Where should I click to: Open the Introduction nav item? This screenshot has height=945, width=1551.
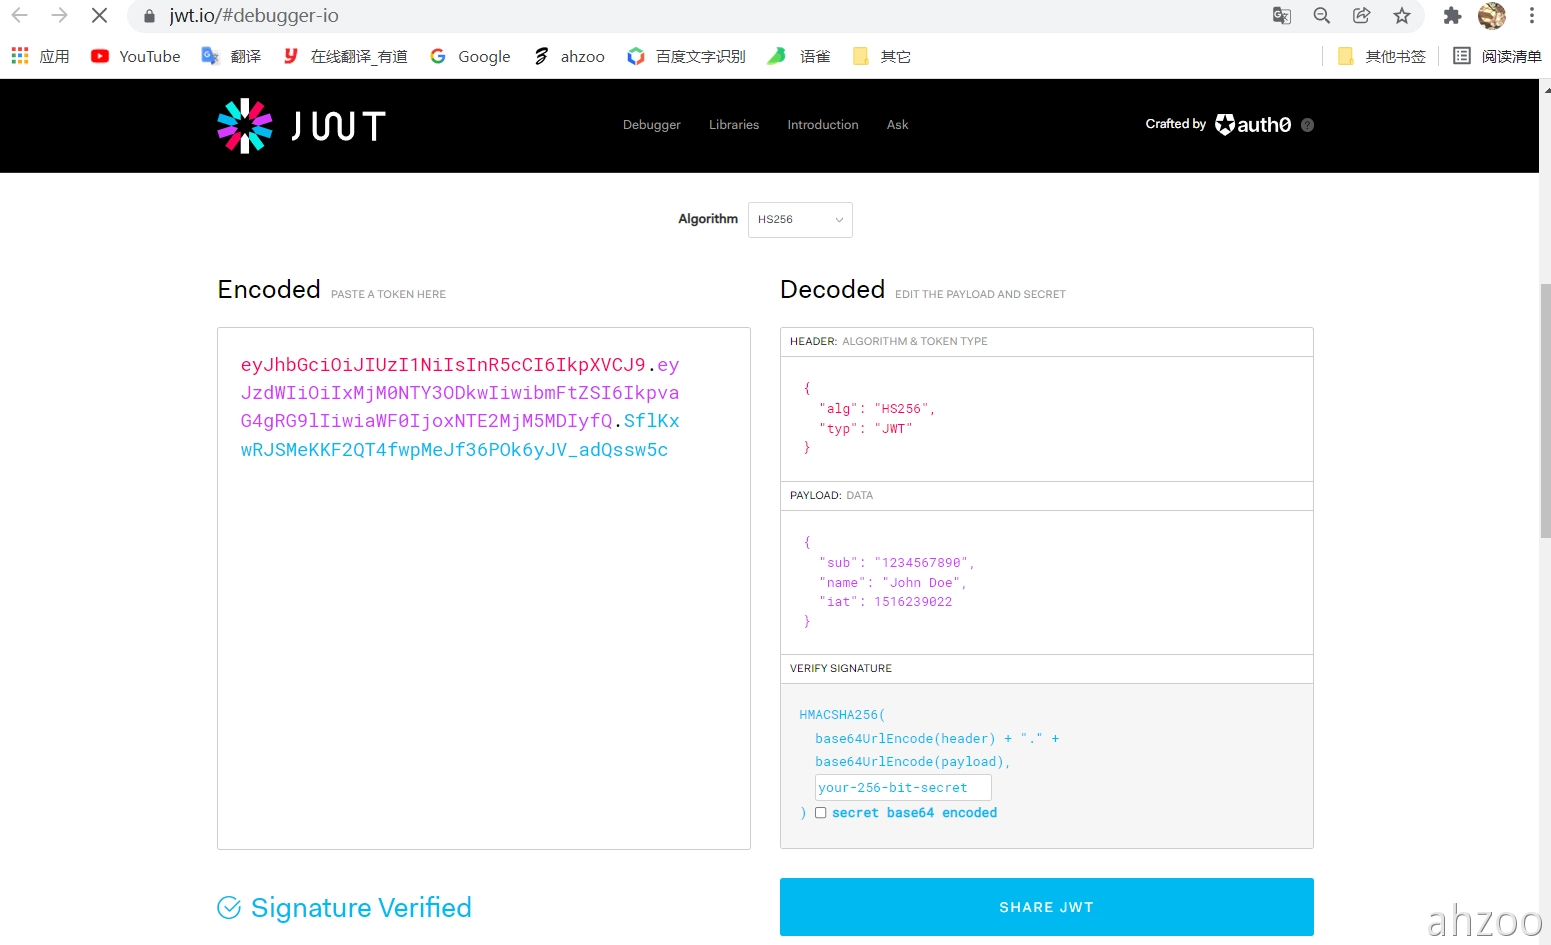(x=822, y=125)
